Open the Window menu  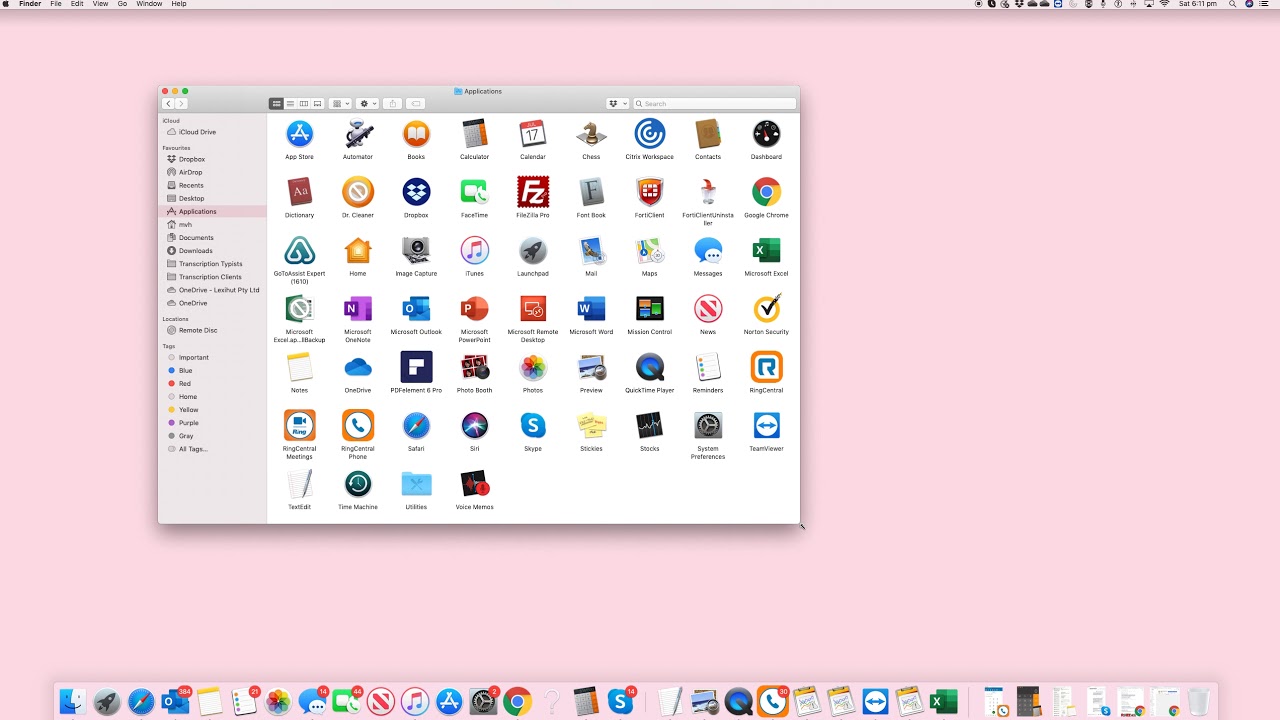click(149, 4)
